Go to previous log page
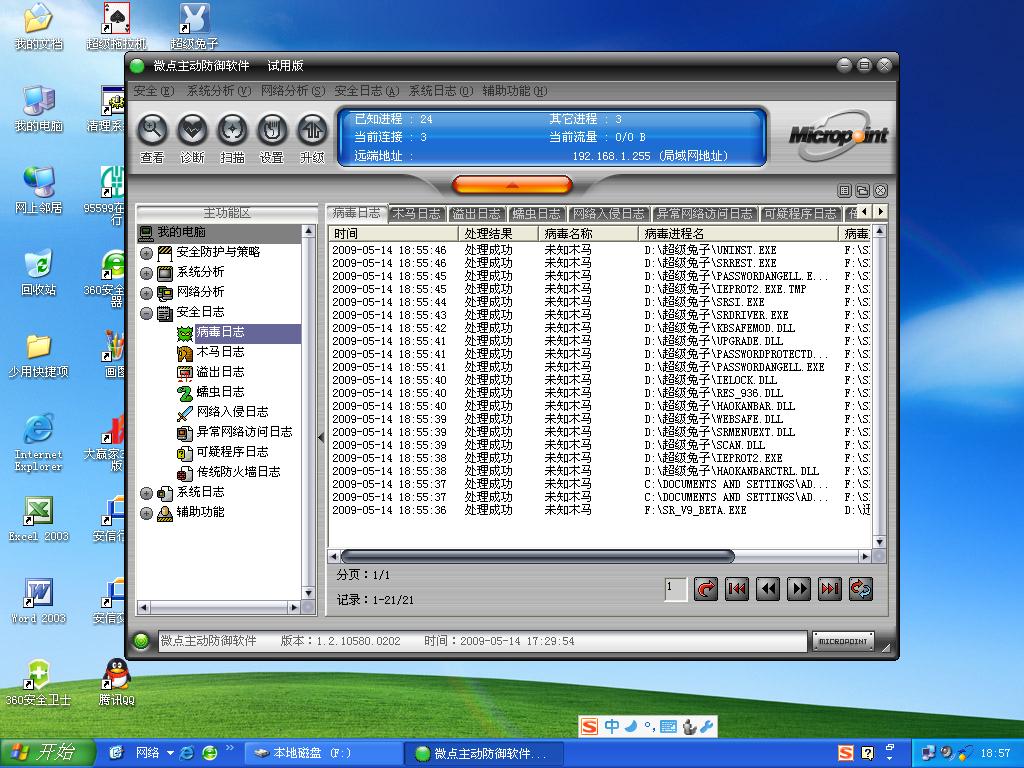Viewport: 1024px width, 768px height. tap(768, 589)
